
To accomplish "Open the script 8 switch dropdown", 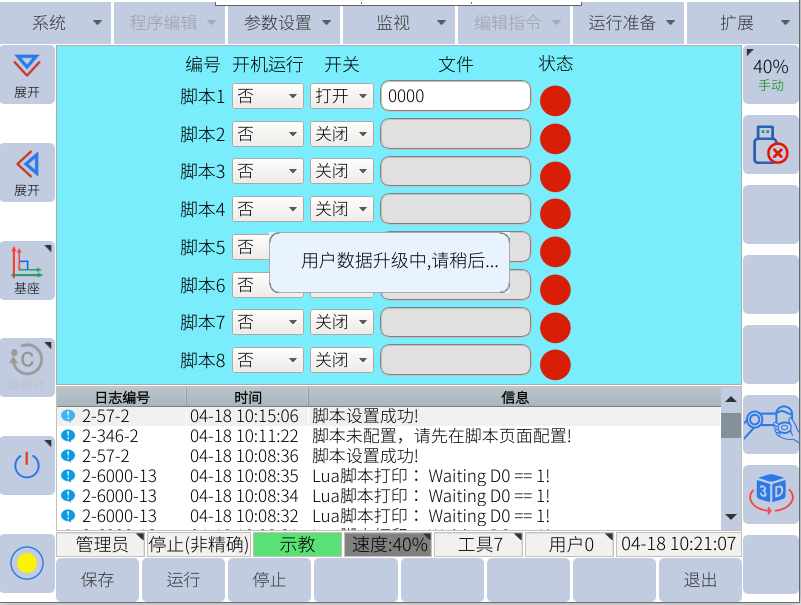I will coord(341,360).
